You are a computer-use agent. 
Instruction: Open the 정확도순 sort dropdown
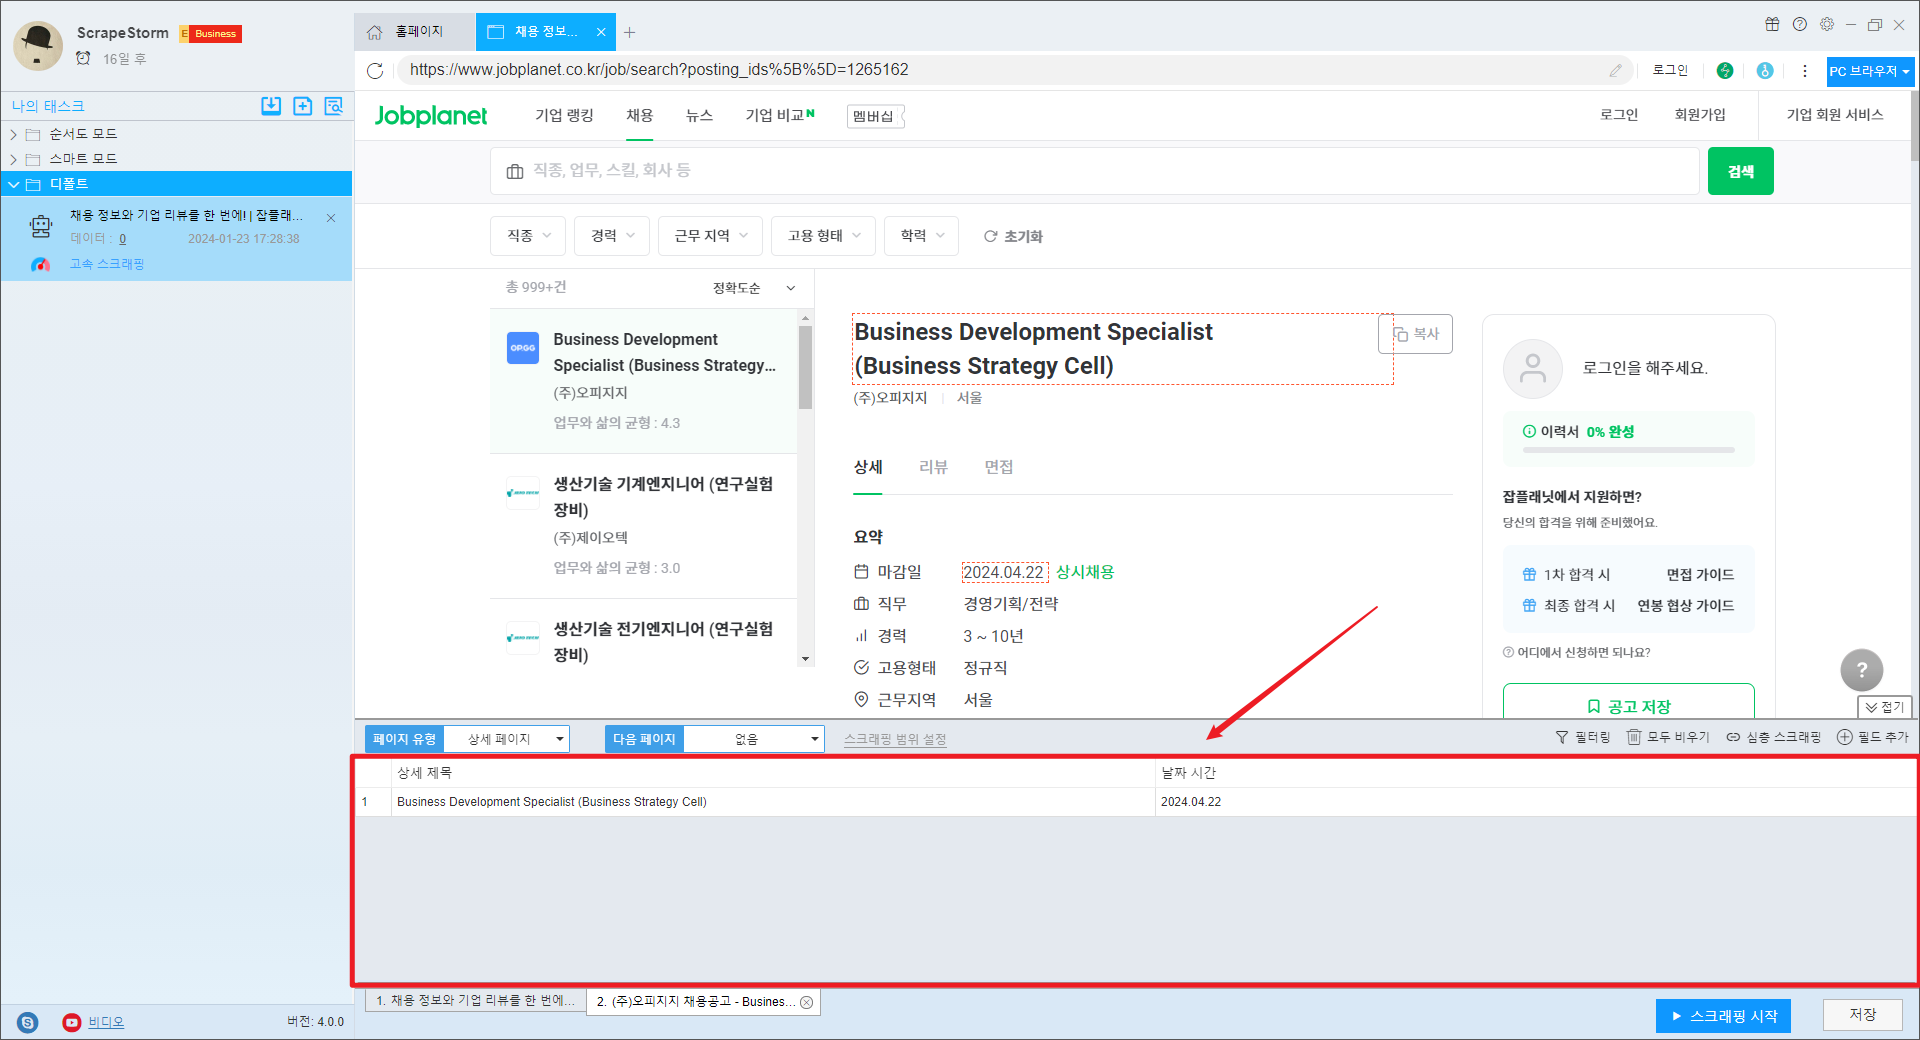point(754,288)
